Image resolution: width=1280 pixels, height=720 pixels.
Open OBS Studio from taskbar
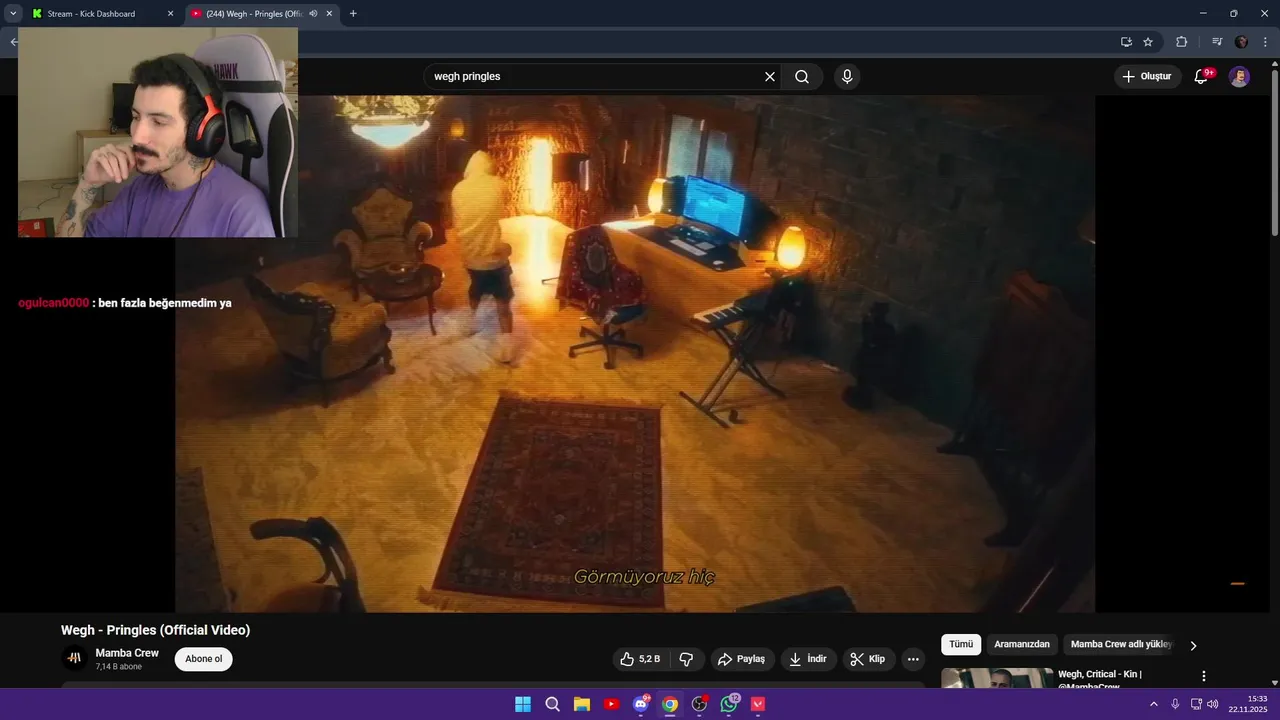tap(700, 704)
